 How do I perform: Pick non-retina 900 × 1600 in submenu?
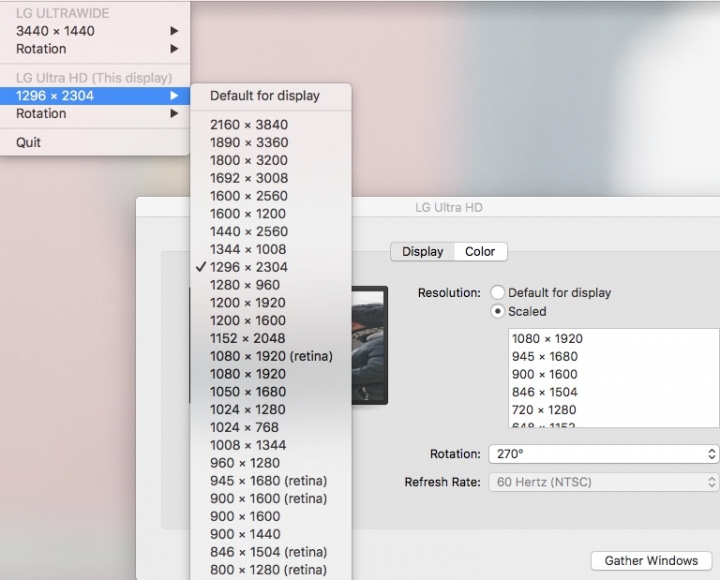point(271,516)
